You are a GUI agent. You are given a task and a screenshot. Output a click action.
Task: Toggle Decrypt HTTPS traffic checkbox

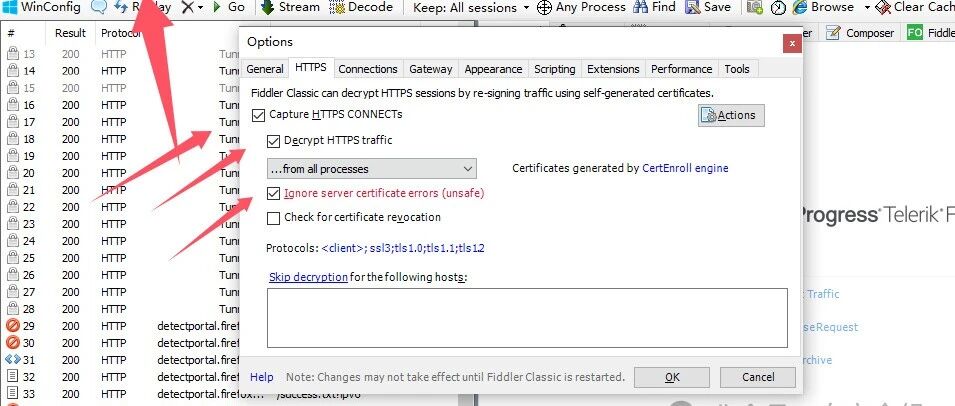coord(273,141)
